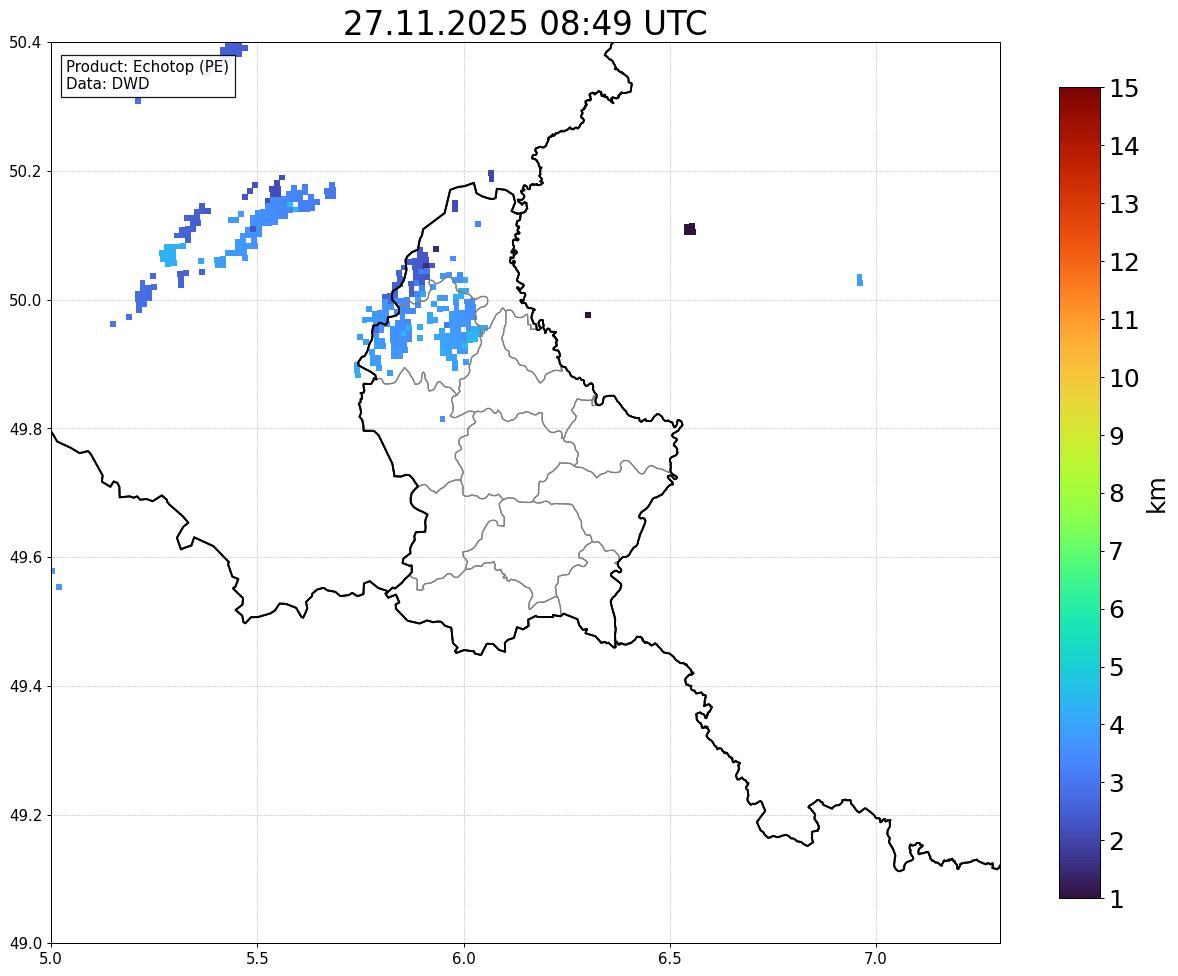1178x976 pixels.
Task: Click the small dark echo pixel near 6.3 east
Action: 587,315
